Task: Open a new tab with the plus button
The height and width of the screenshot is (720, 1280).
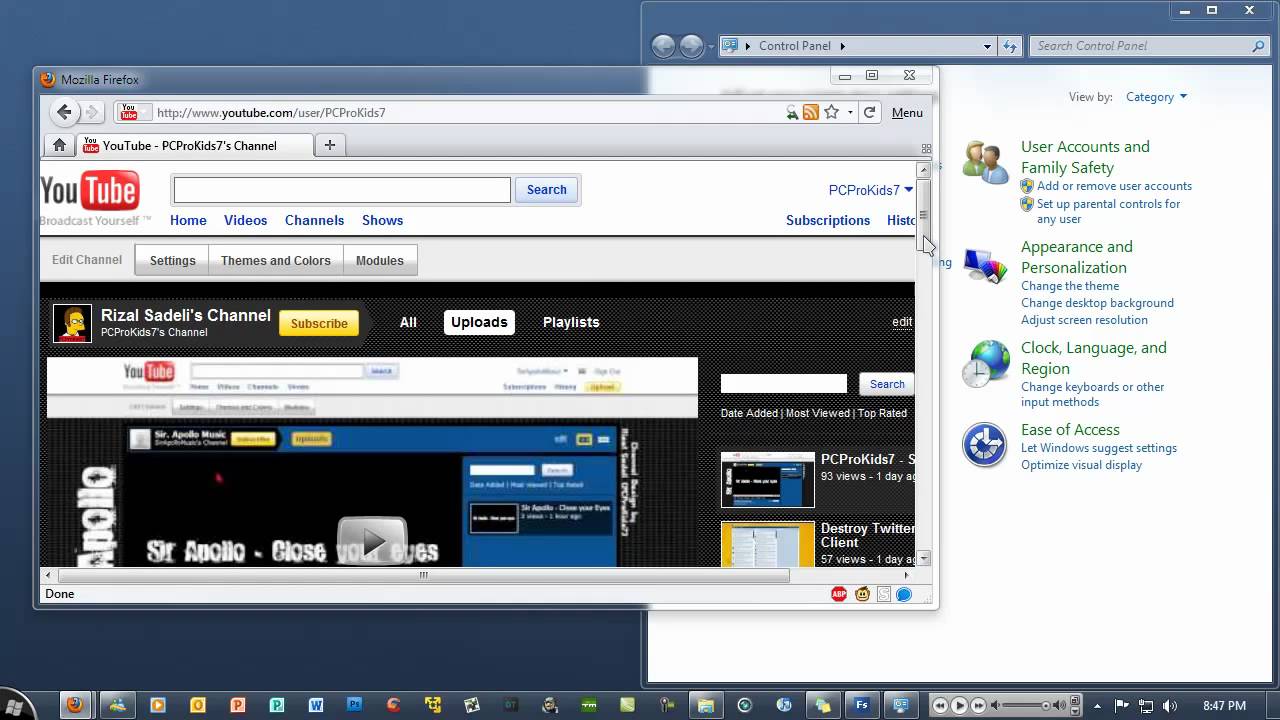Action: point(329,145)
